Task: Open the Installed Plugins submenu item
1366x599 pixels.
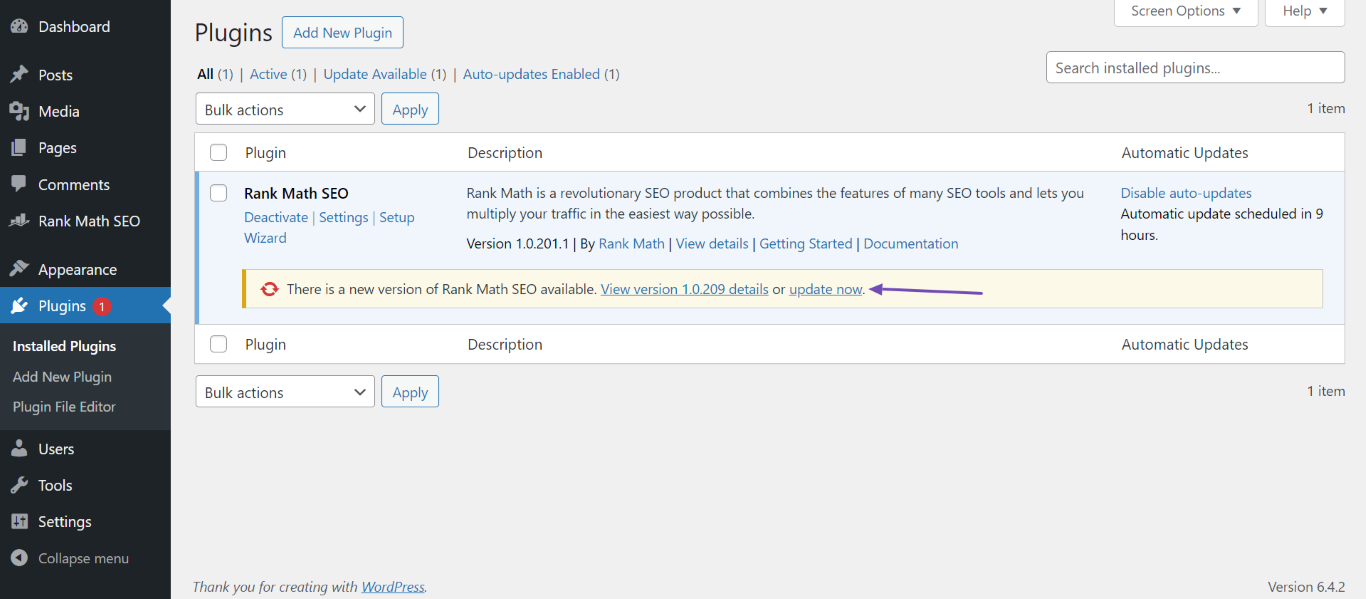Action: point(64,346)
